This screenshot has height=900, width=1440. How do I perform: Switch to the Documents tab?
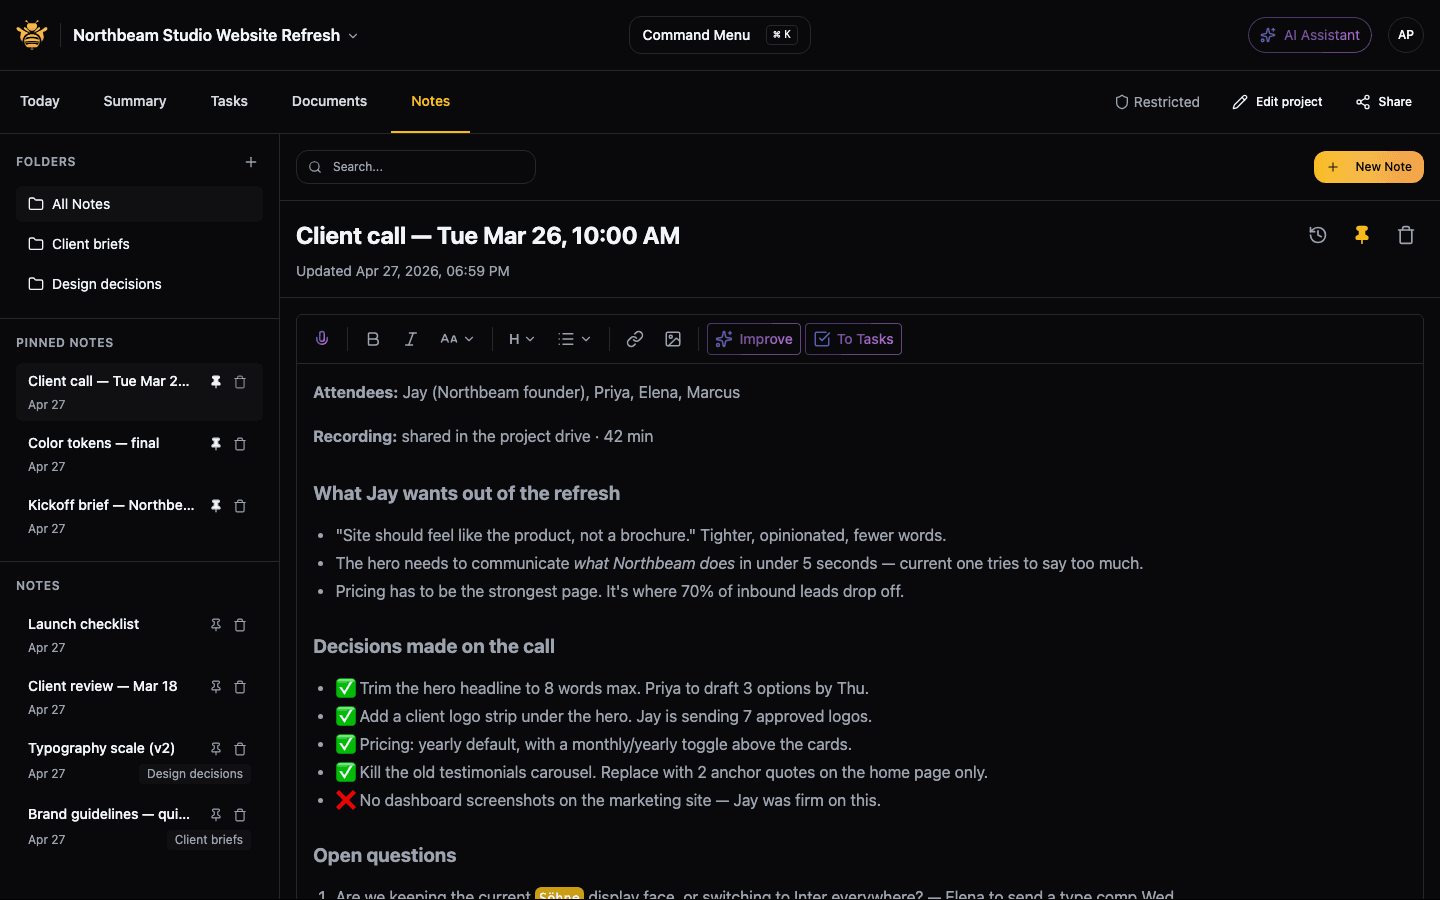(329, 101)
